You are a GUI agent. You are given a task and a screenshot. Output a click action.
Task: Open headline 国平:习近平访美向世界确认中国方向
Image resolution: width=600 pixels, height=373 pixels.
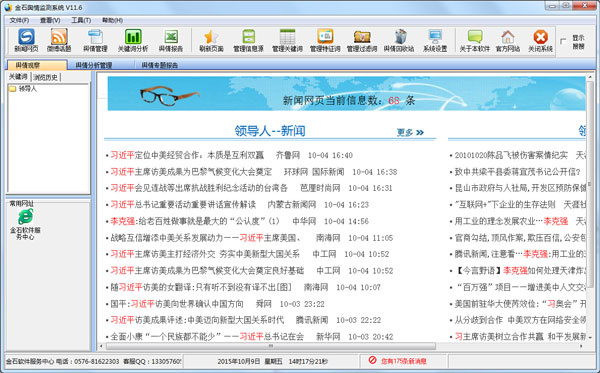pyautogui.click(x=177, y=304)
